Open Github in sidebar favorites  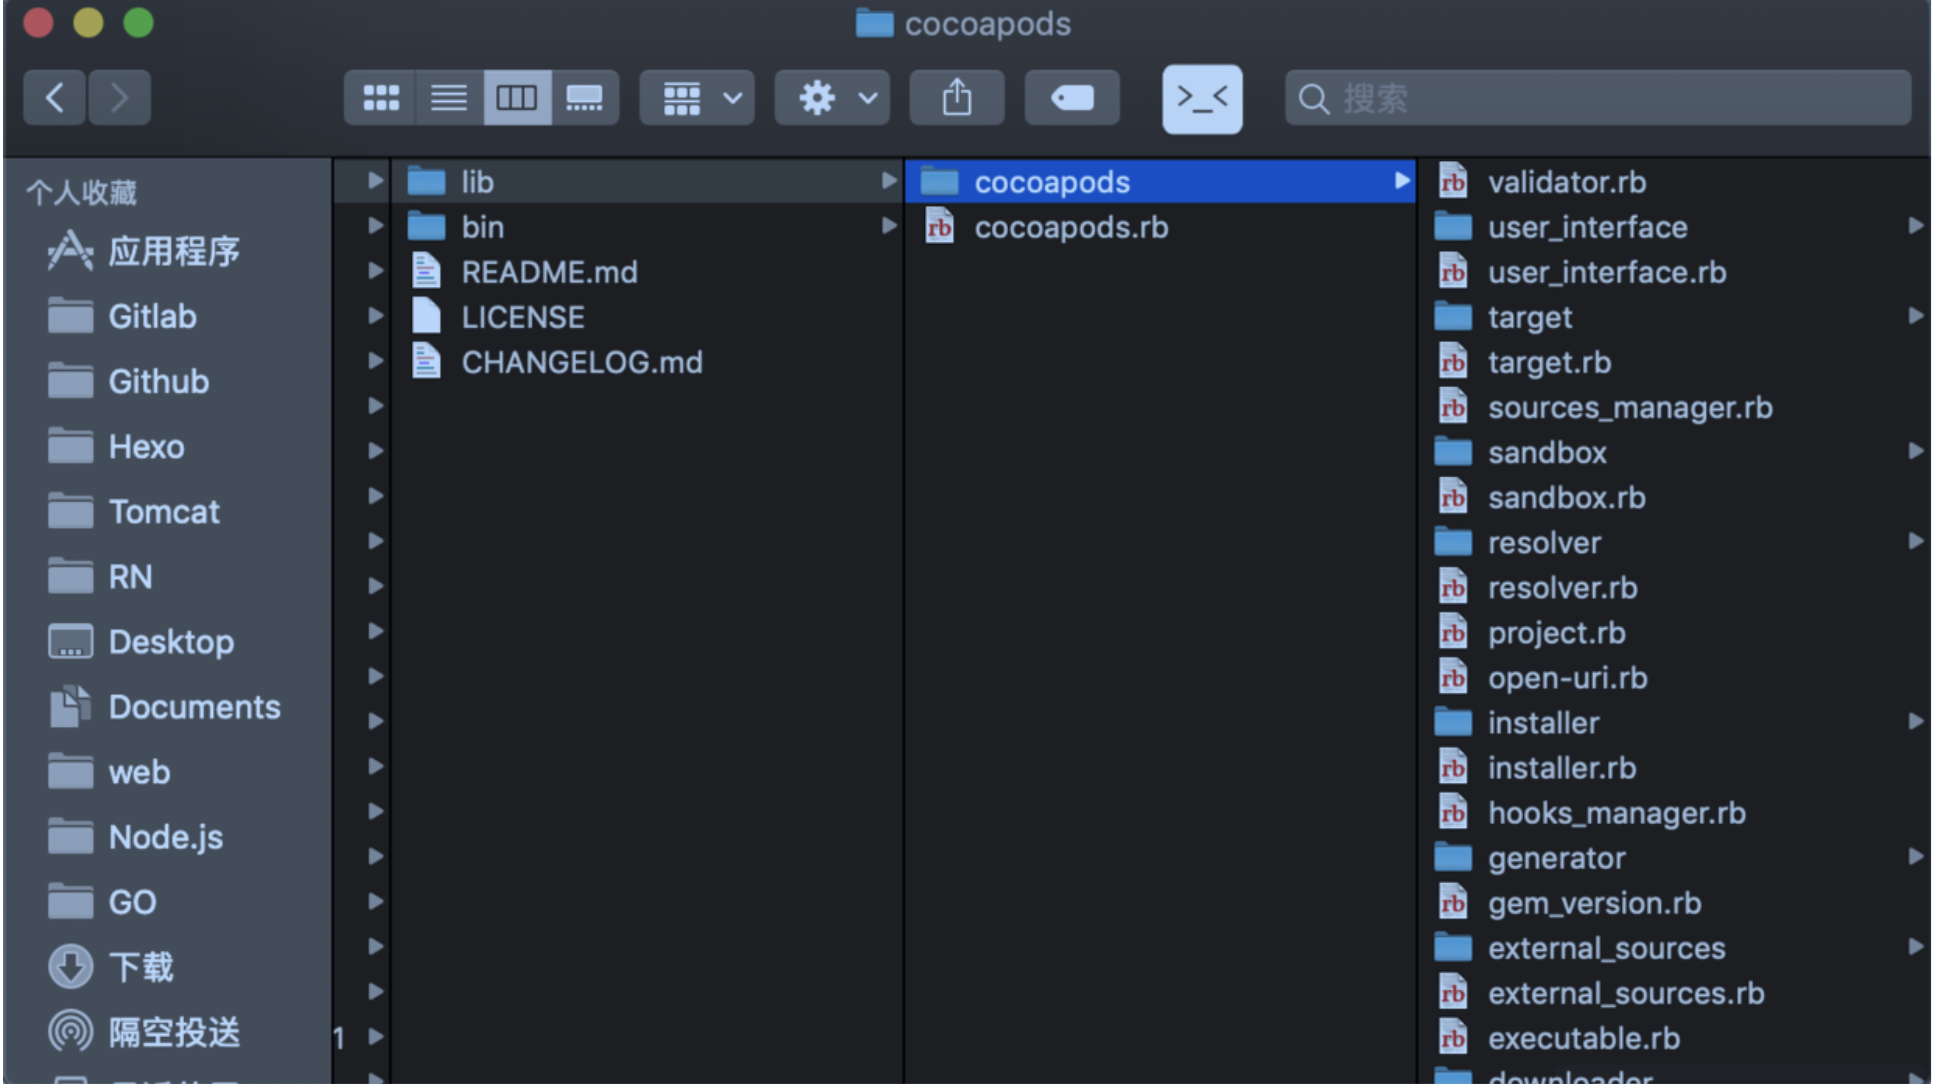pos(158,382)
